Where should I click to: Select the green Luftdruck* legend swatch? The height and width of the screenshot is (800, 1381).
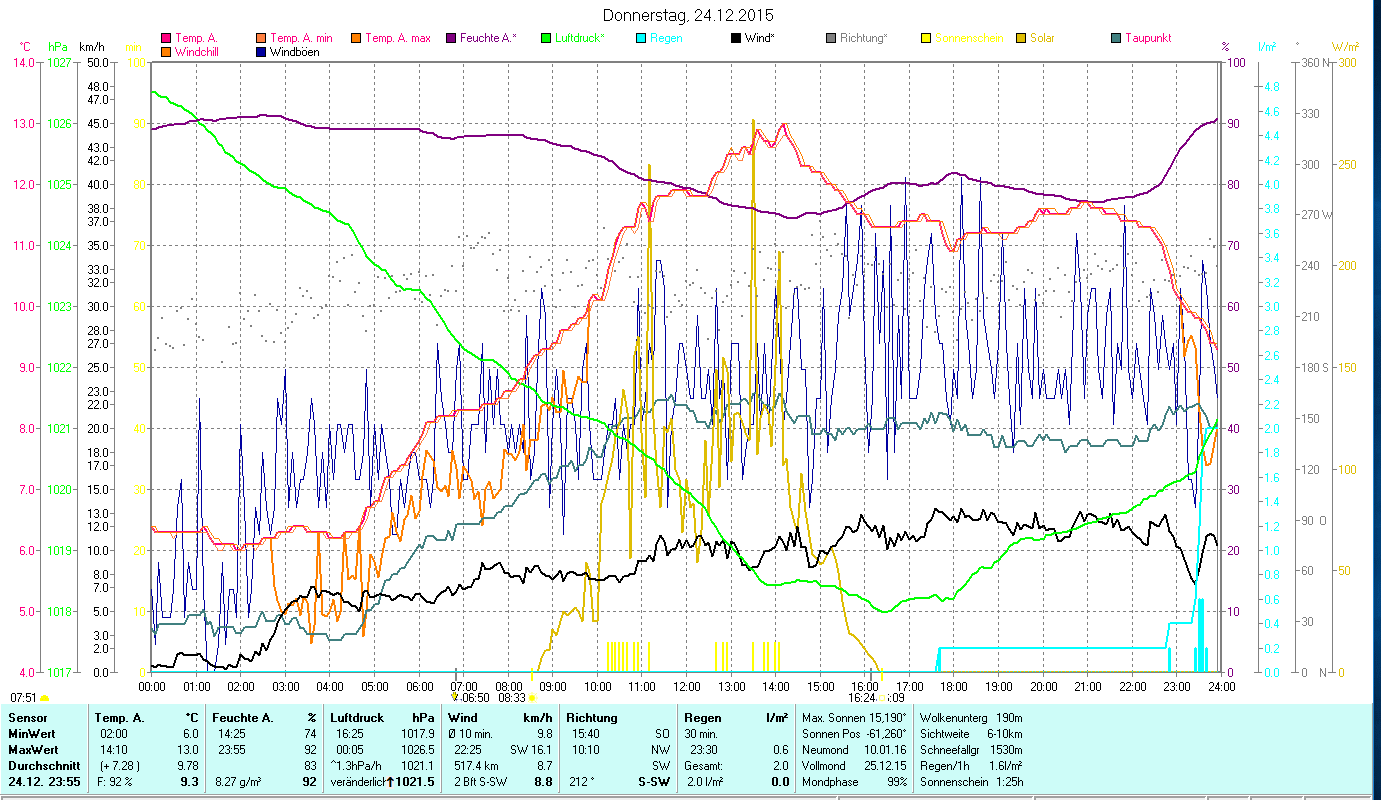pyautogui.click(x=546, y=39)
